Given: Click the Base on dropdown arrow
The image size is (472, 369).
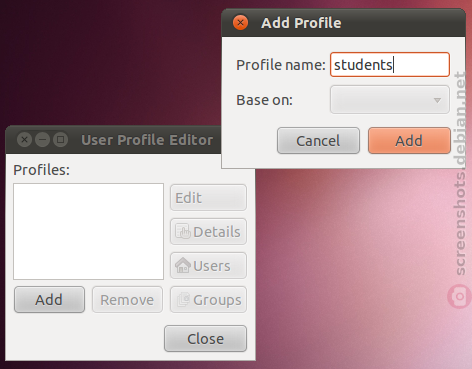Looking at the screenshot, I should [437, 100].
